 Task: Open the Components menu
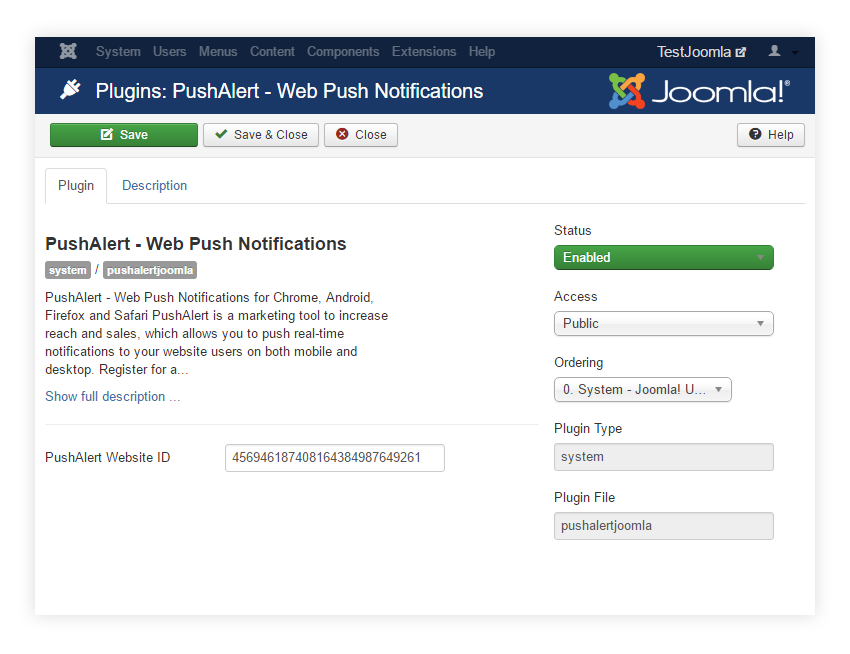pos(343,52)
